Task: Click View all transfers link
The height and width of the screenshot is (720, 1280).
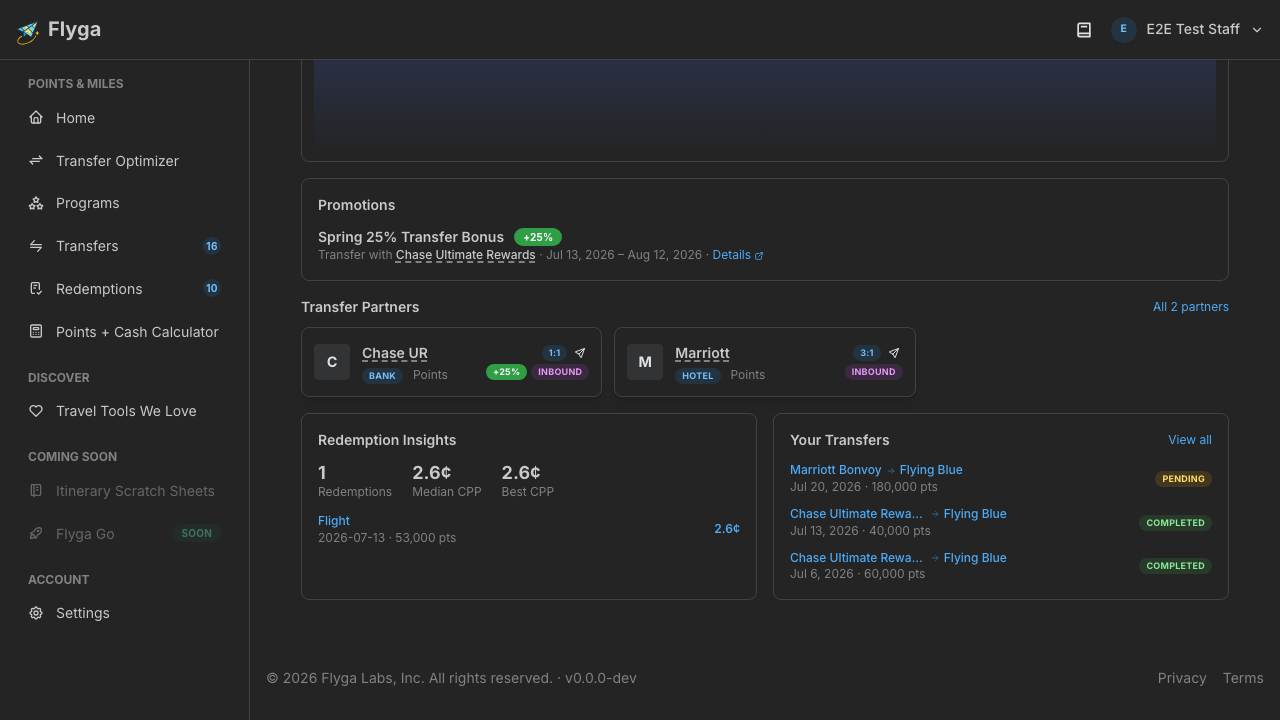Action: coord(1190,440)
